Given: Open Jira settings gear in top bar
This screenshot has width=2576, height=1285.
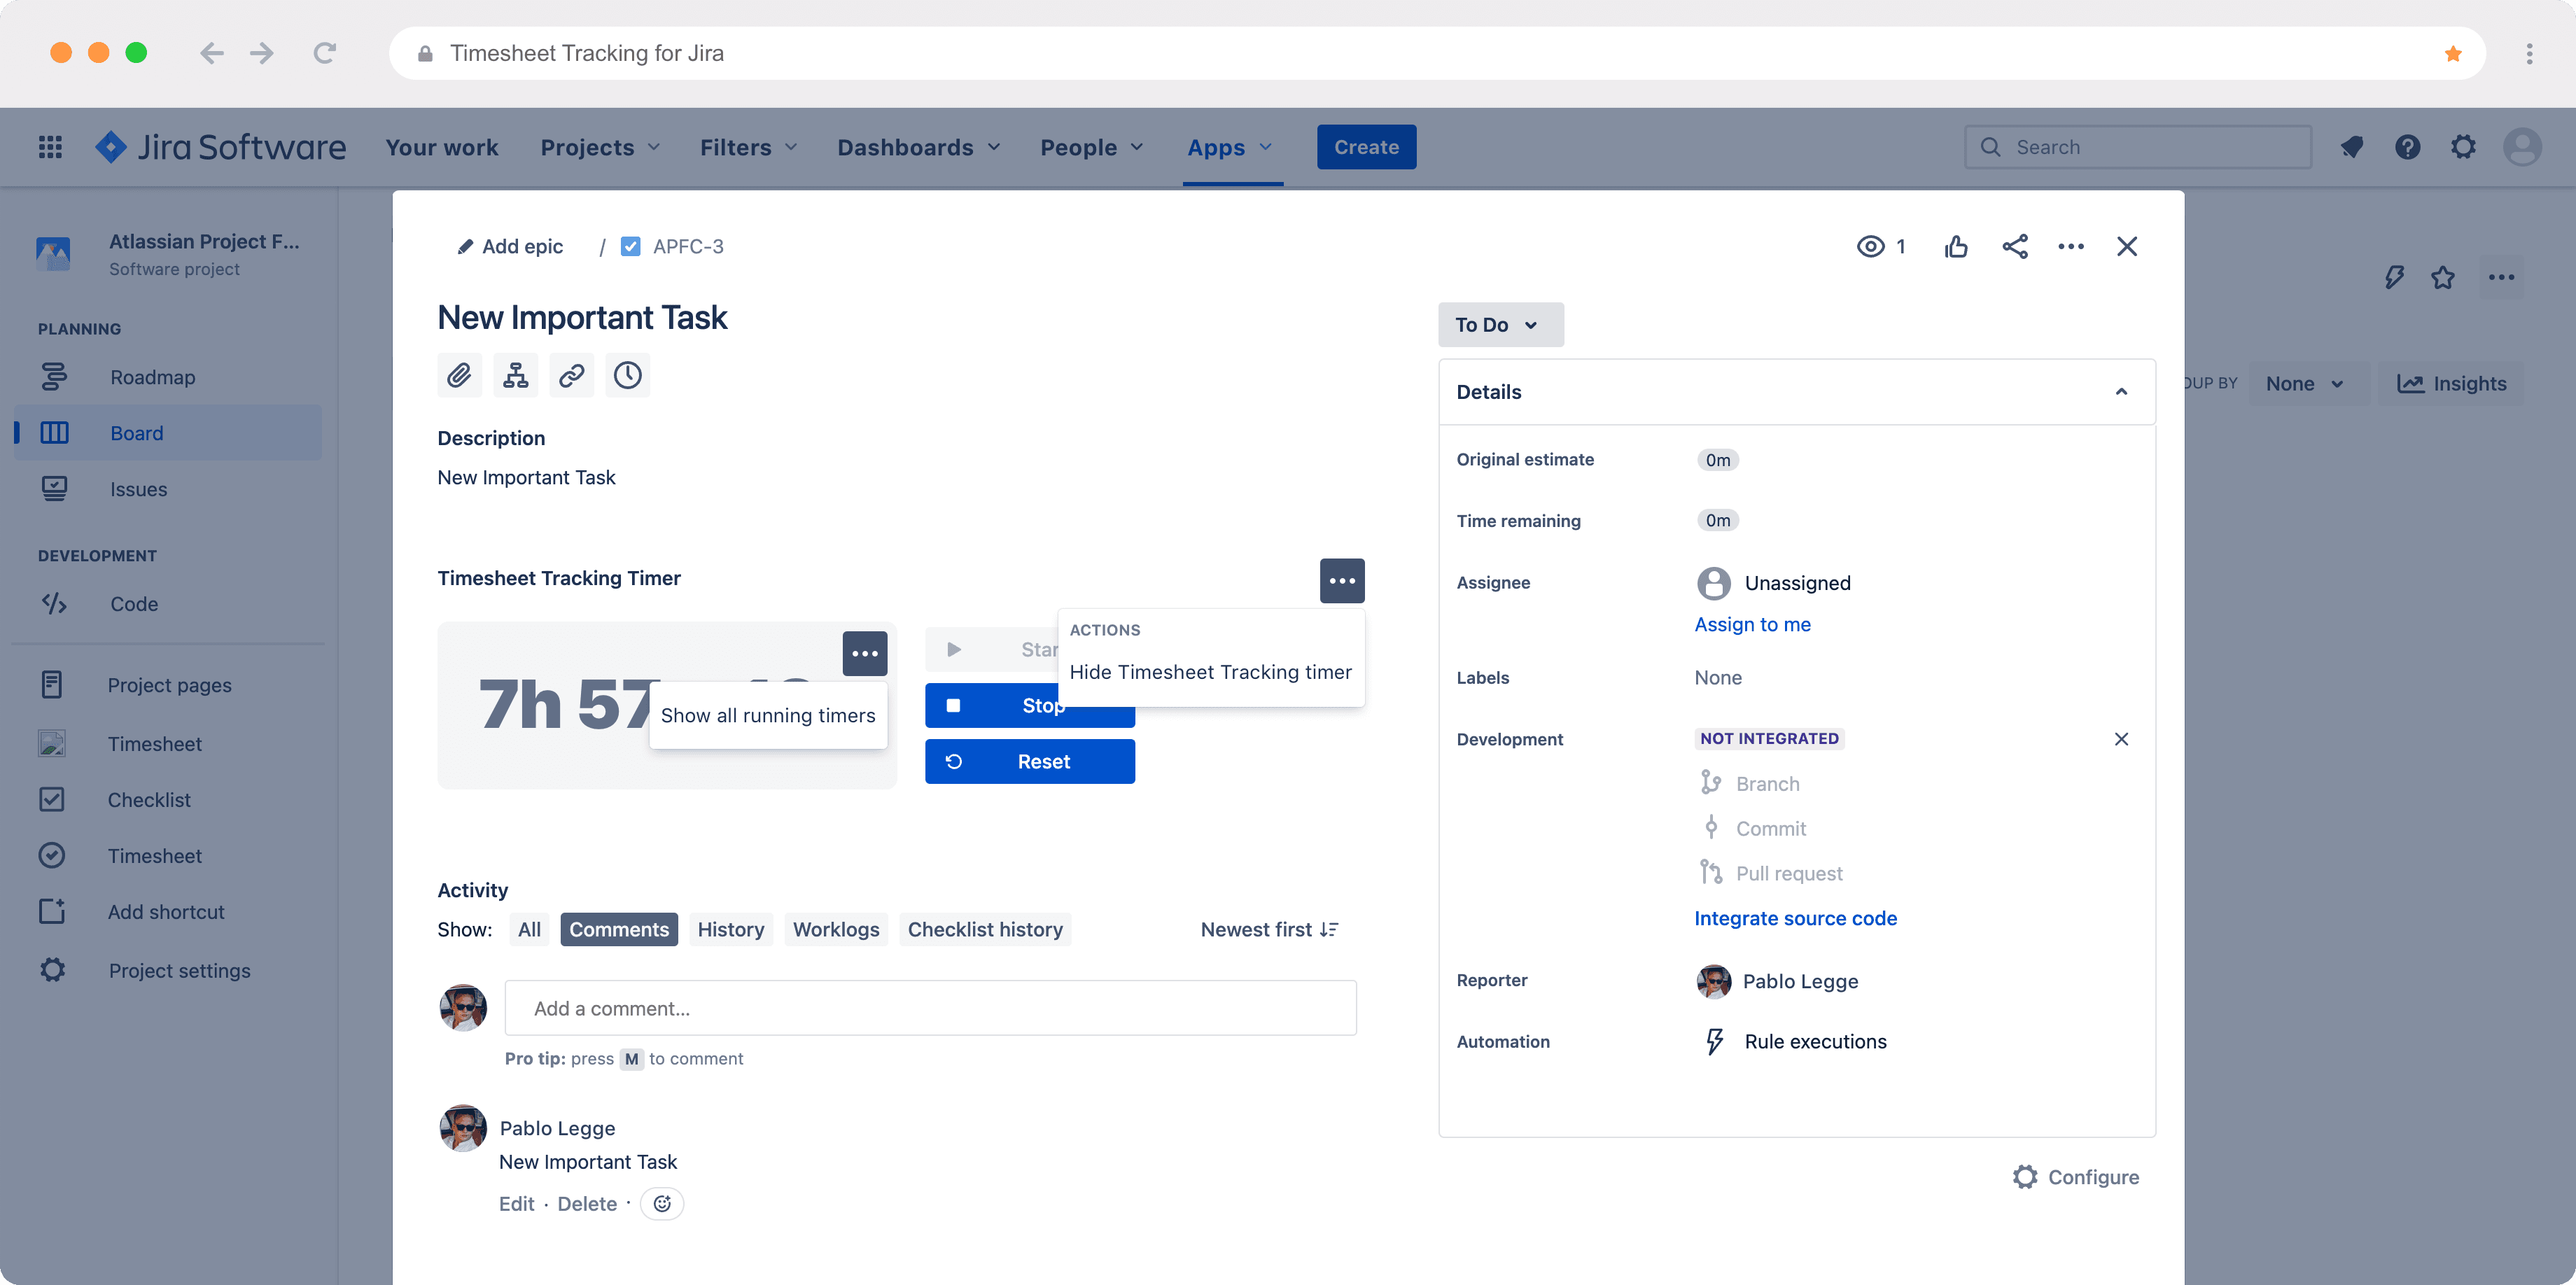Looking at the screenshot, I should [2463, 147].
